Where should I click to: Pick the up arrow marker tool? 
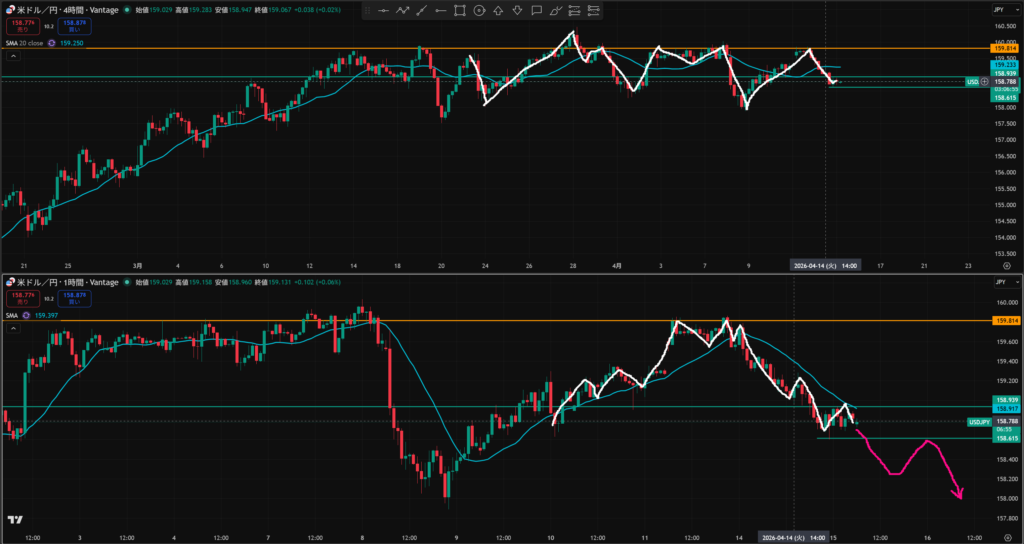pos(497,11)
